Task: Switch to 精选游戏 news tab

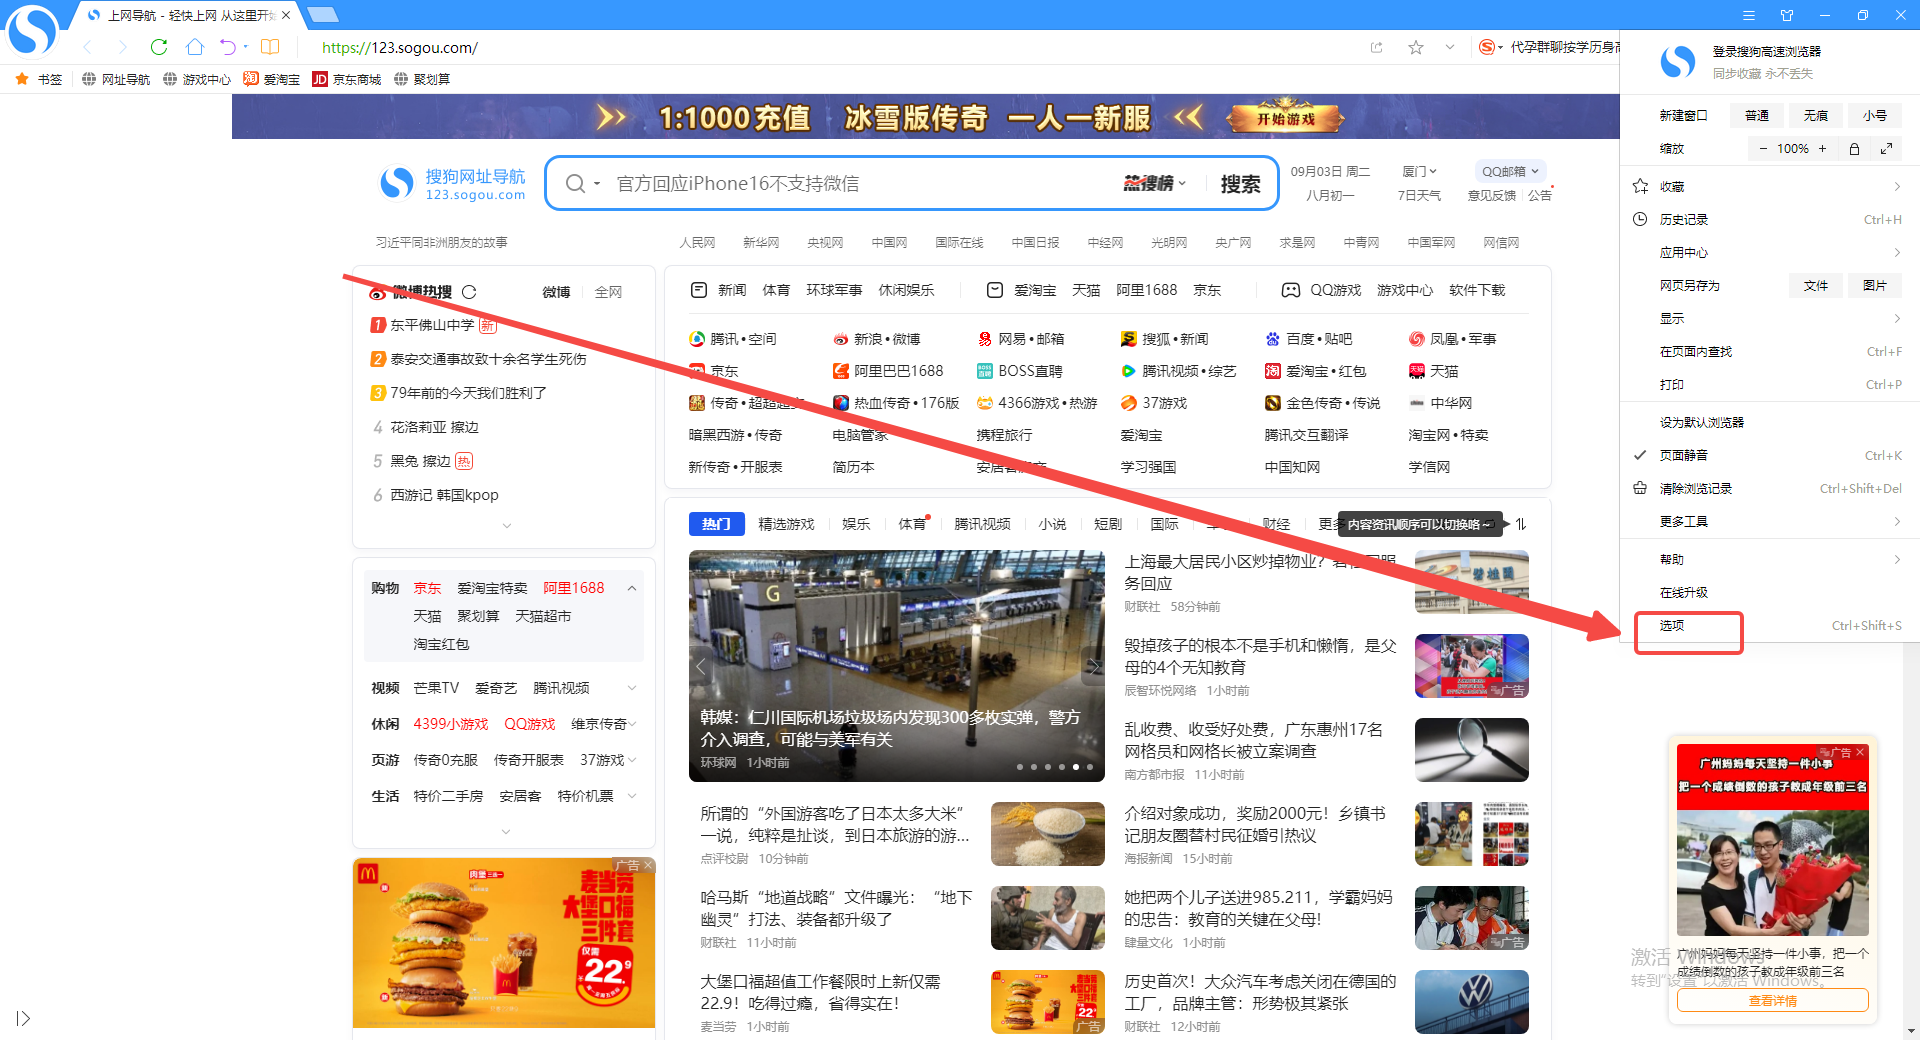Action: pos(786,524)
